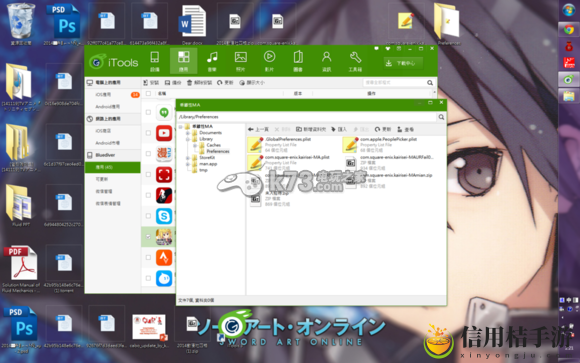Screen dimensions: 580x363
Task: Click the Windows Start orb
Action: click(x=569, y=10)
